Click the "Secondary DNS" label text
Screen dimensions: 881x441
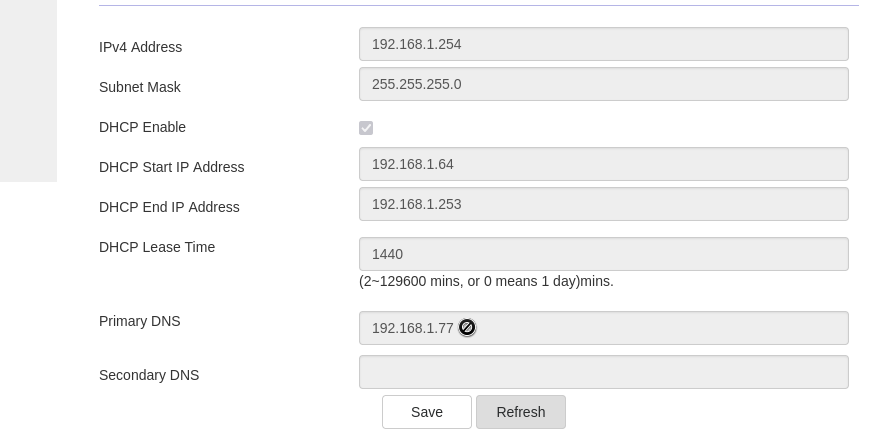[x=149, y=375]
